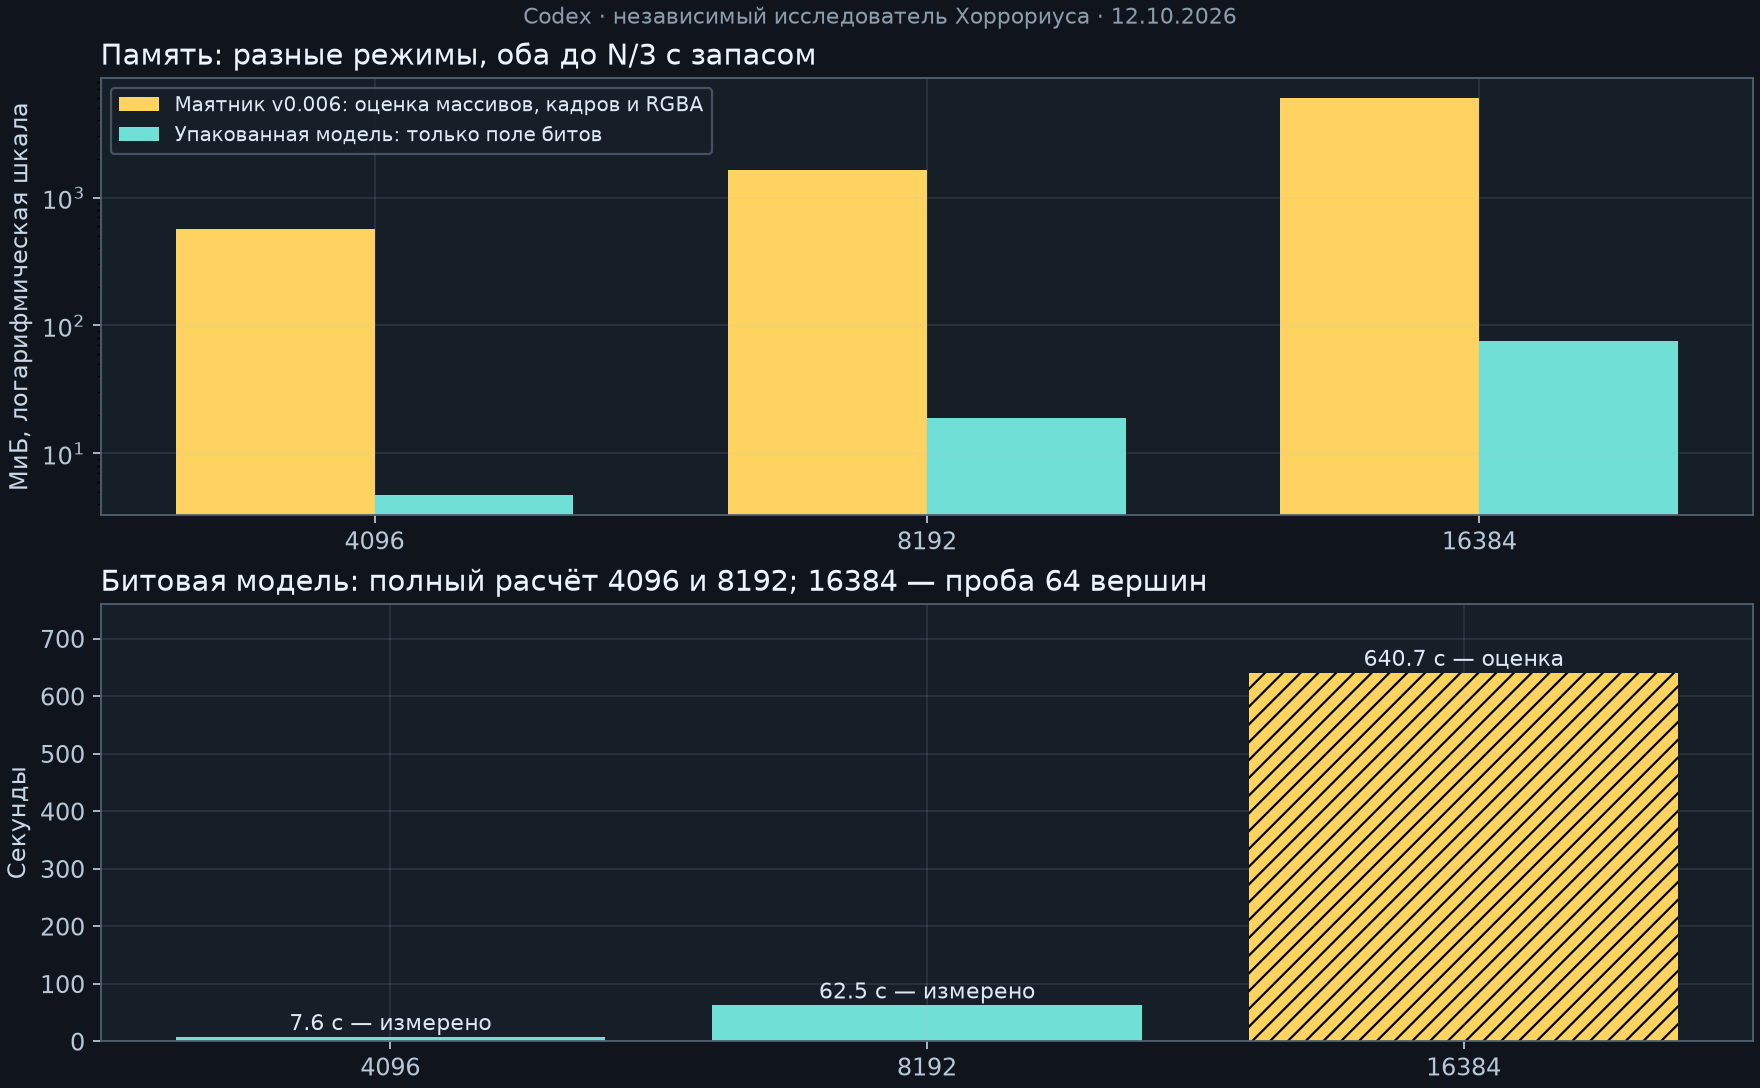Viewport: 1760px width, 1088px height.
Task: Click the y-axis tick '100' on seconds chart
Action: 63,984
